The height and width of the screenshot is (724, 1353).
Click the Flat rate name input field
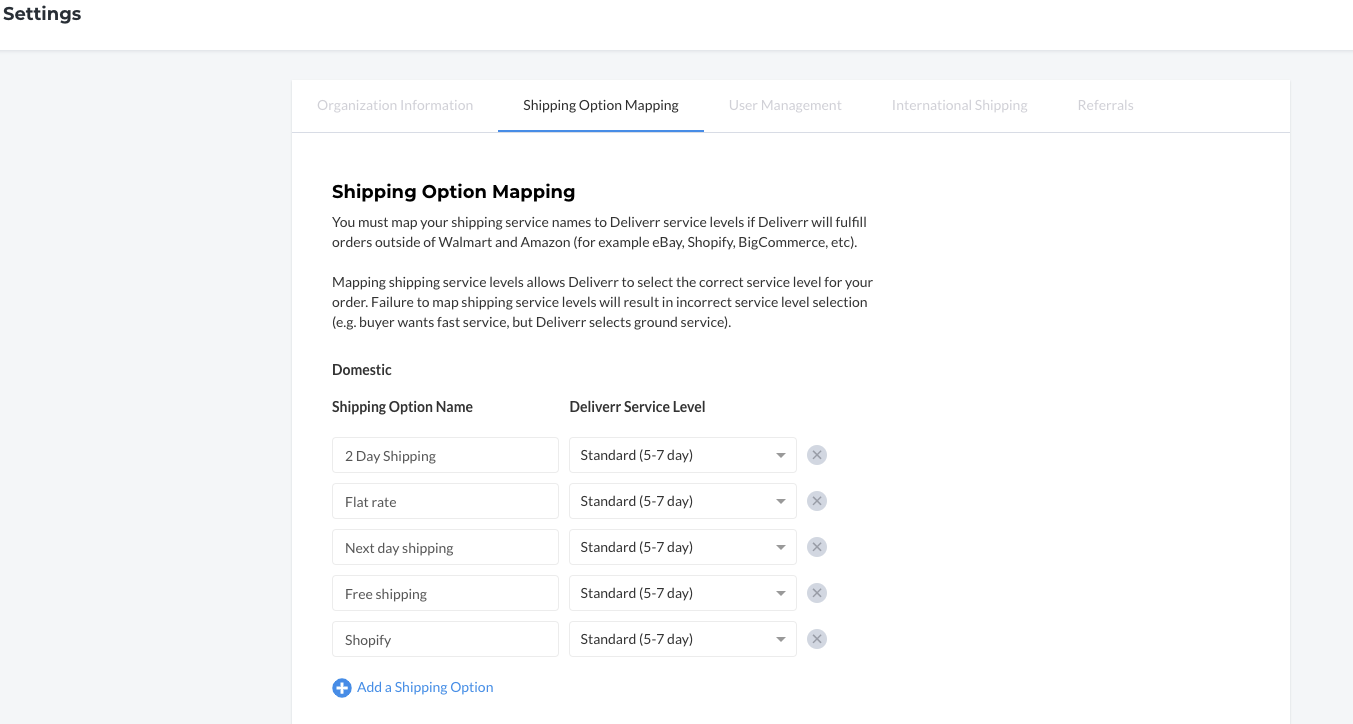[445, 501]
